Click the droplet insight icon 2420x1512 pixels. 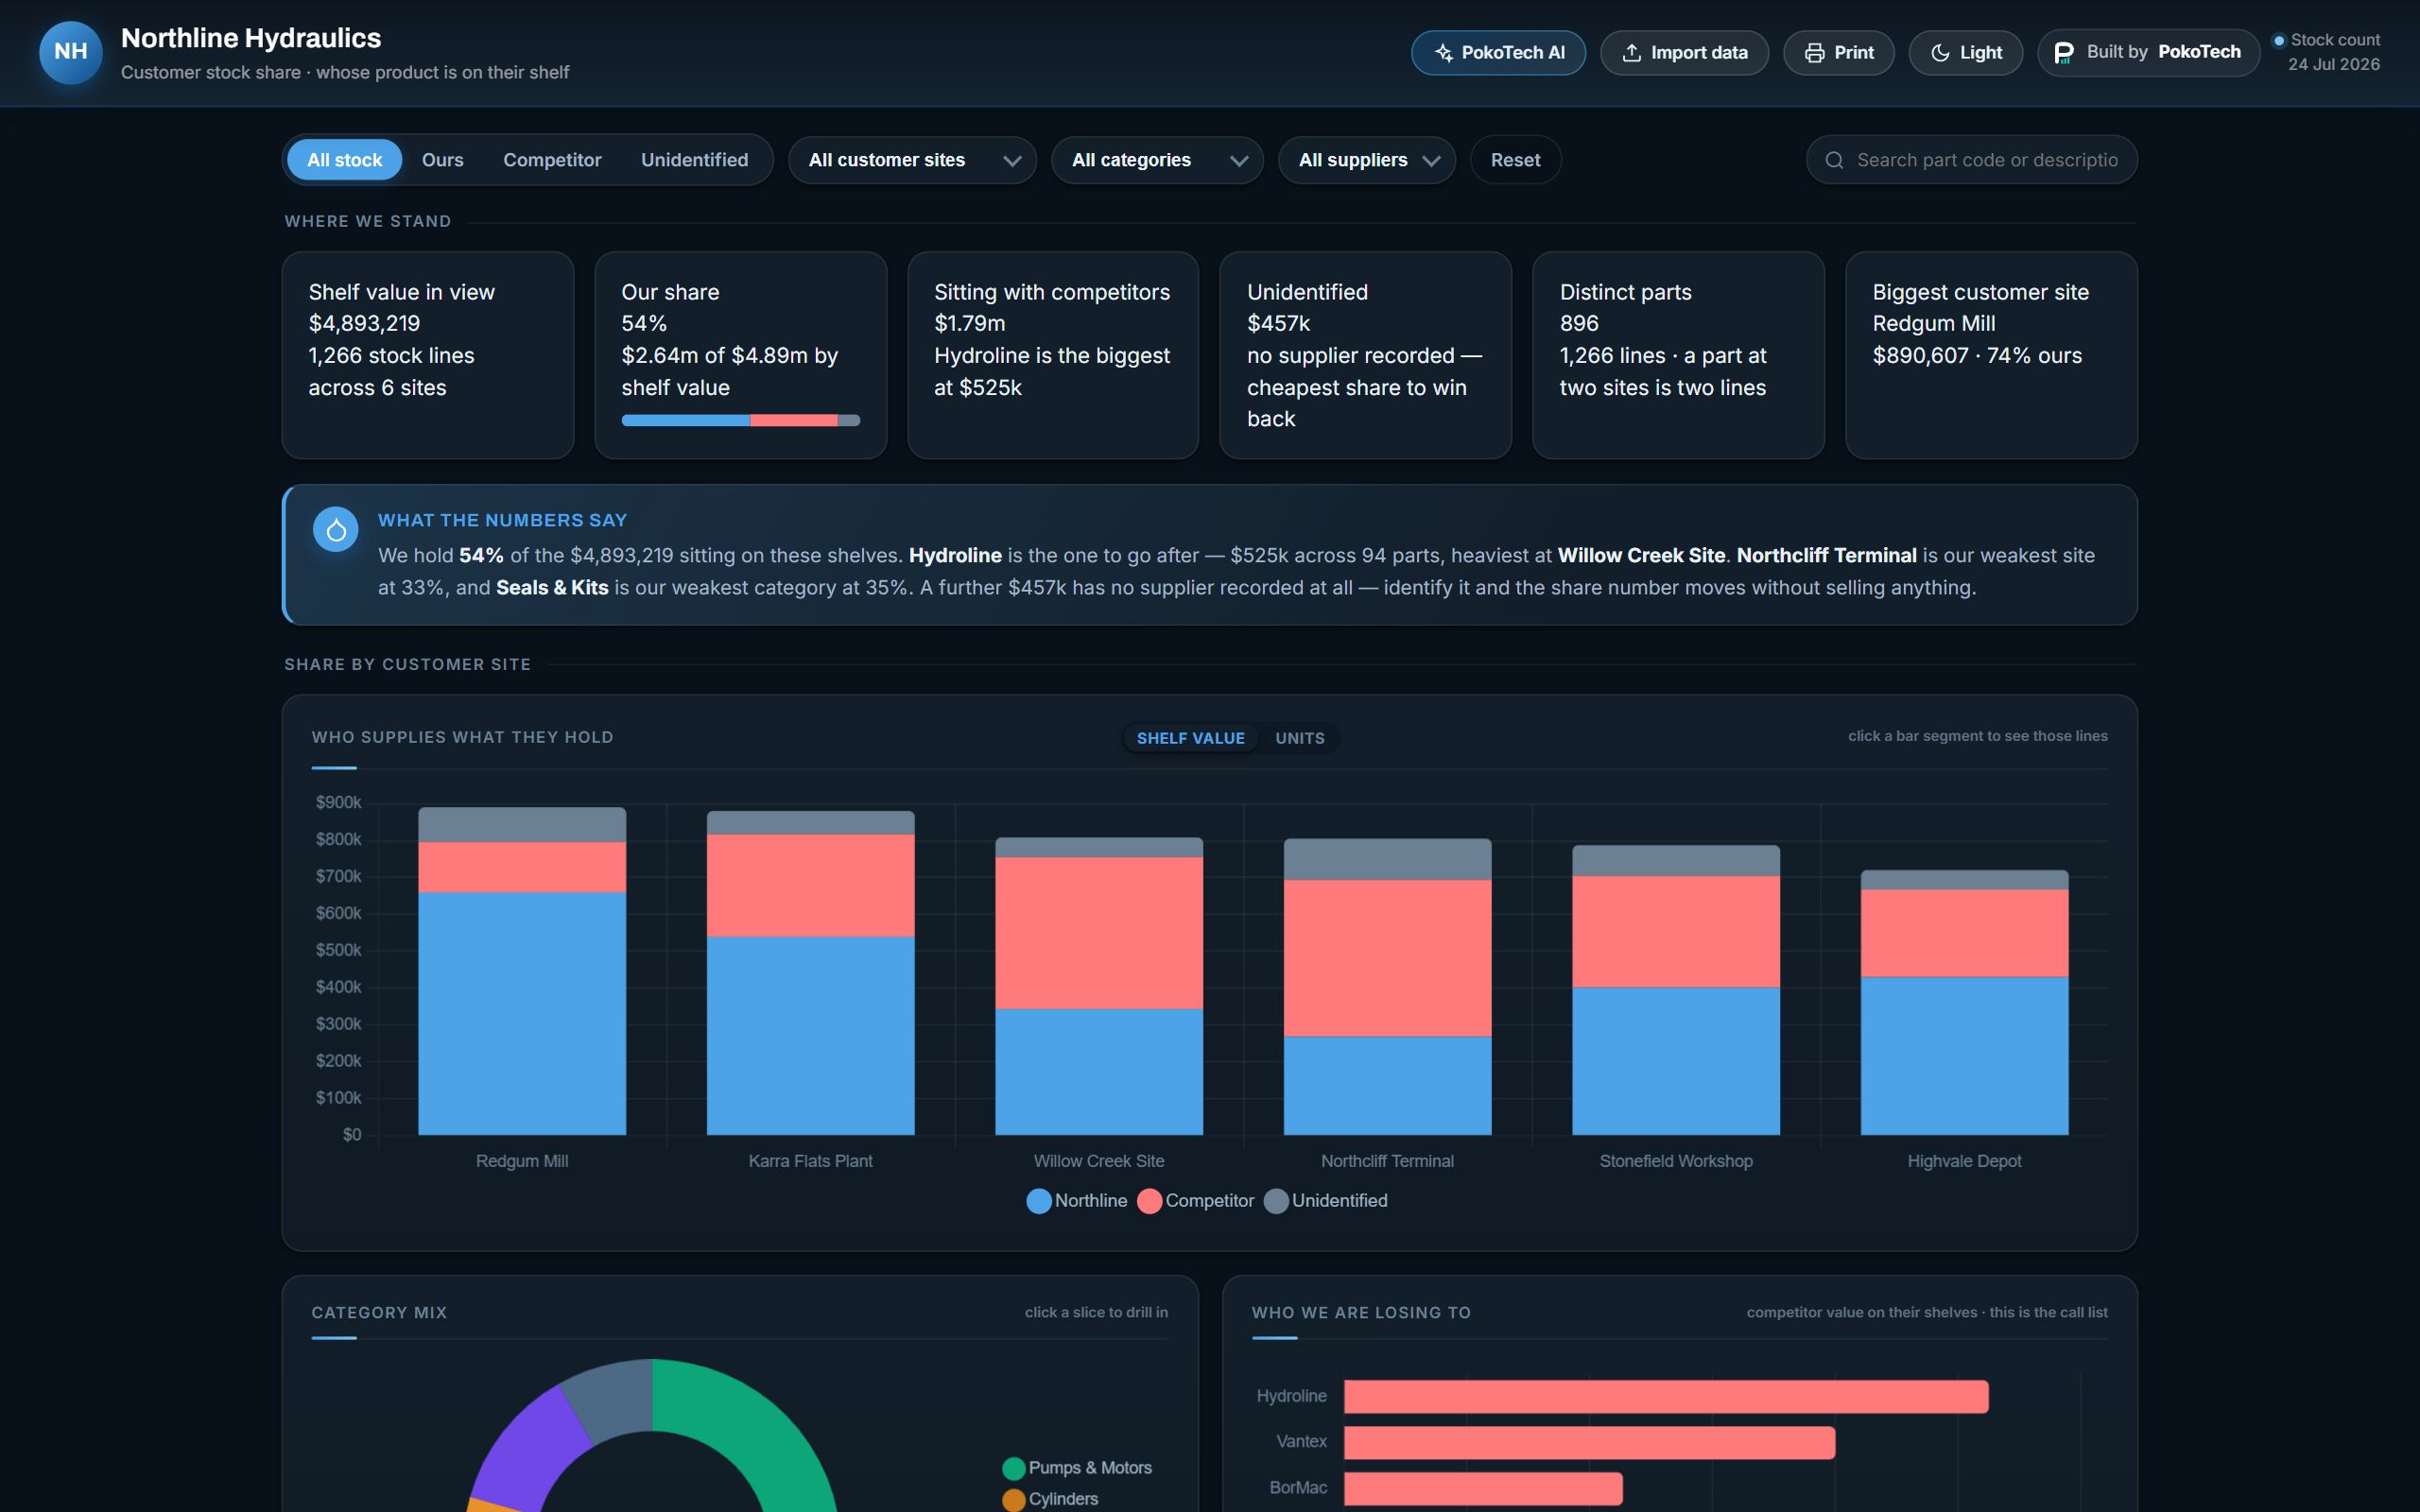click(x=336, y=530)
